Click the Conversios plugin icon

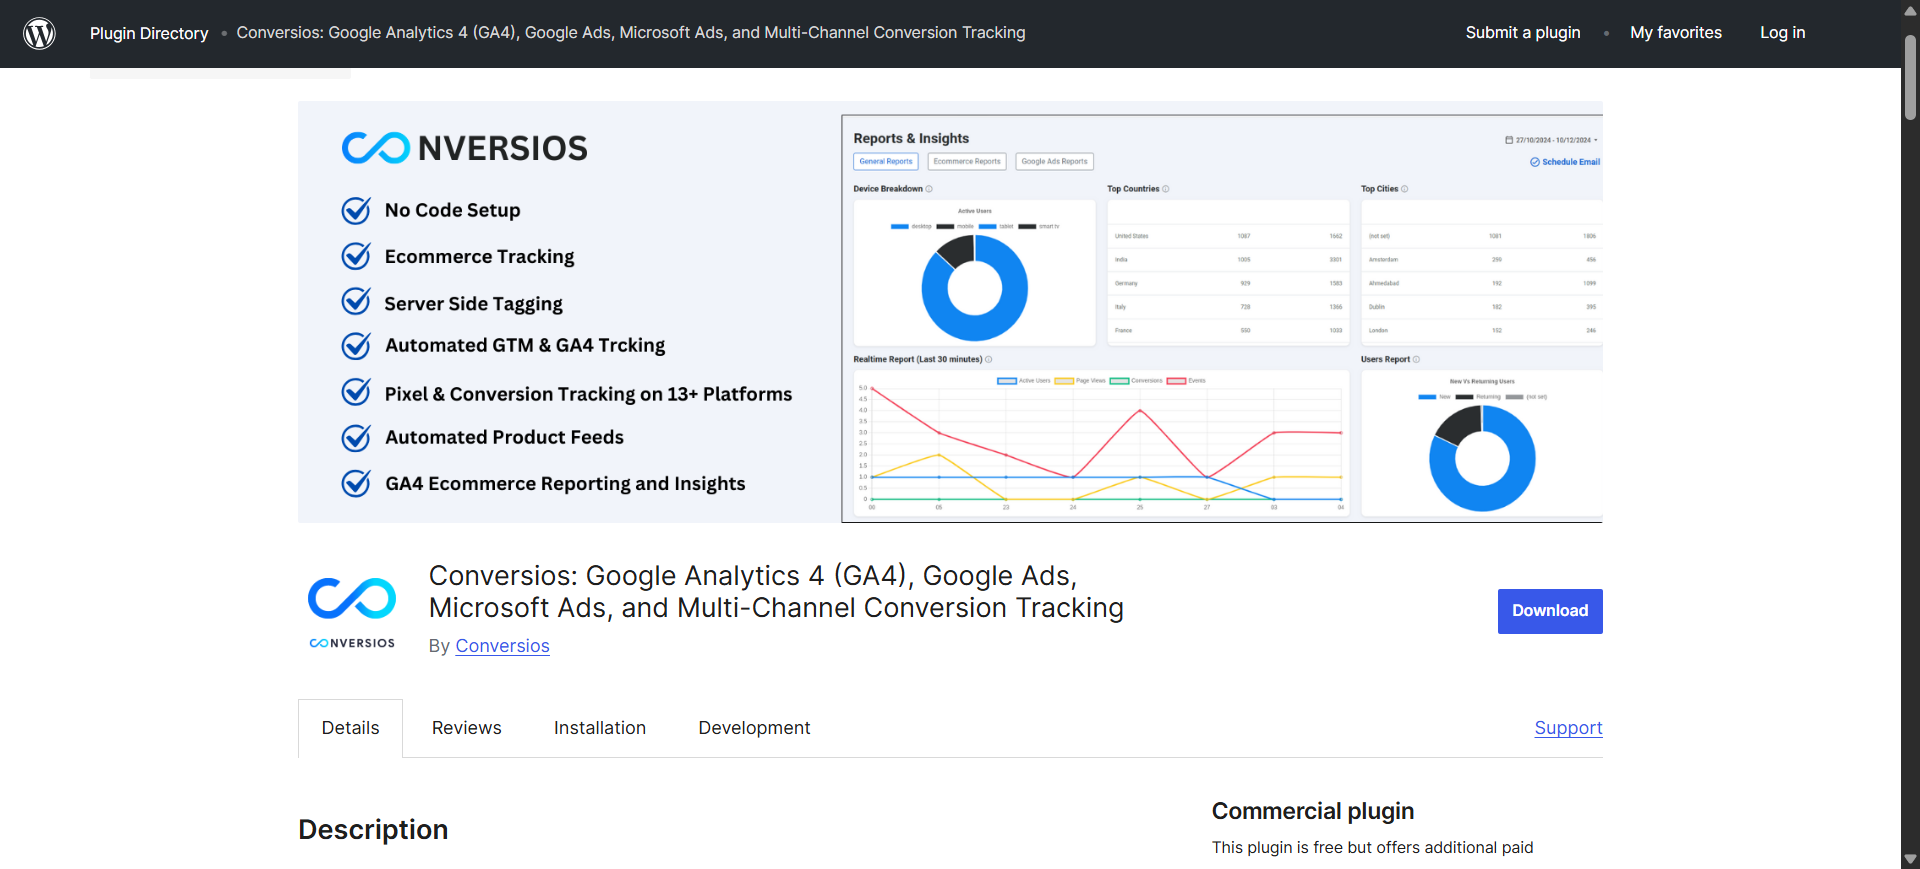coord(352,613)
